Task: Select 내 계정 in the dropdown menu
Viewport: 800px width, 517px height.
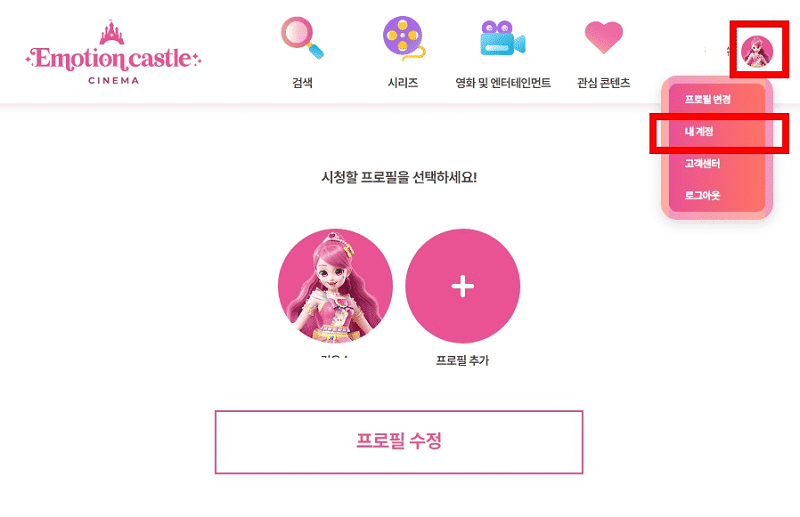Action: click(699, 131)
